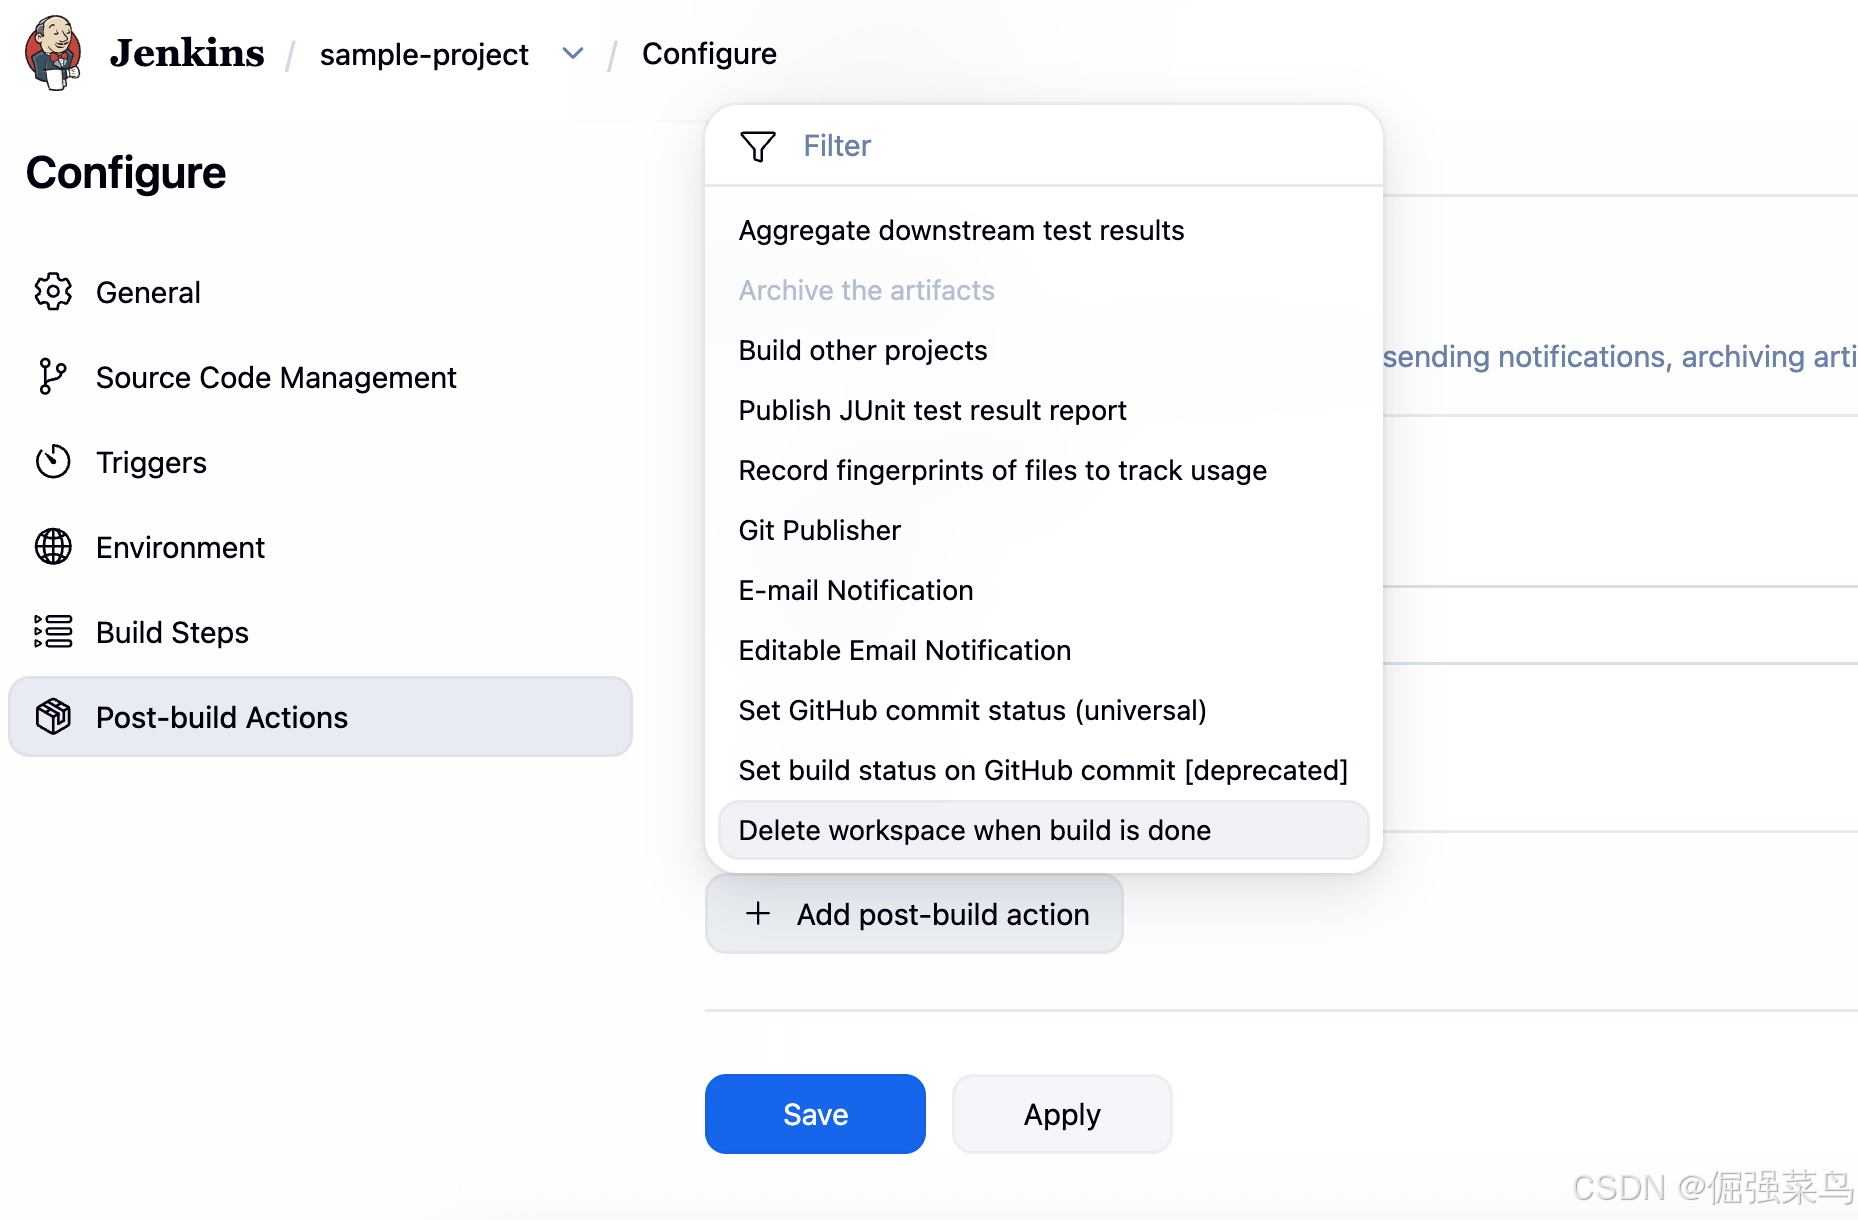The height and width of the screenshot is (1220, 1858).
Task: Choose Editable Email Notification action
Action: (x=1043, y=650)
